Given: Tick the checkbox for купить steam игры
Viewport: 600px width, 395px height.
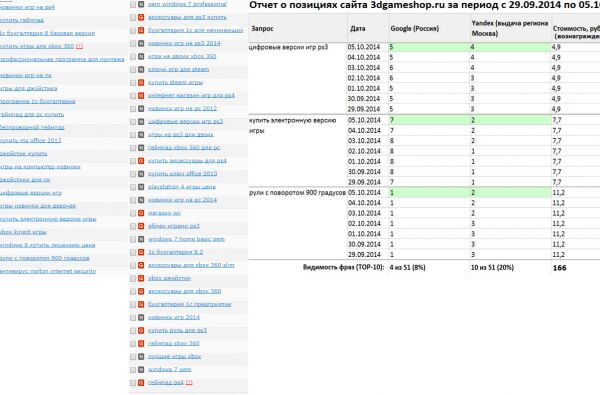Looking at the screenshot, I should point(133,82).
